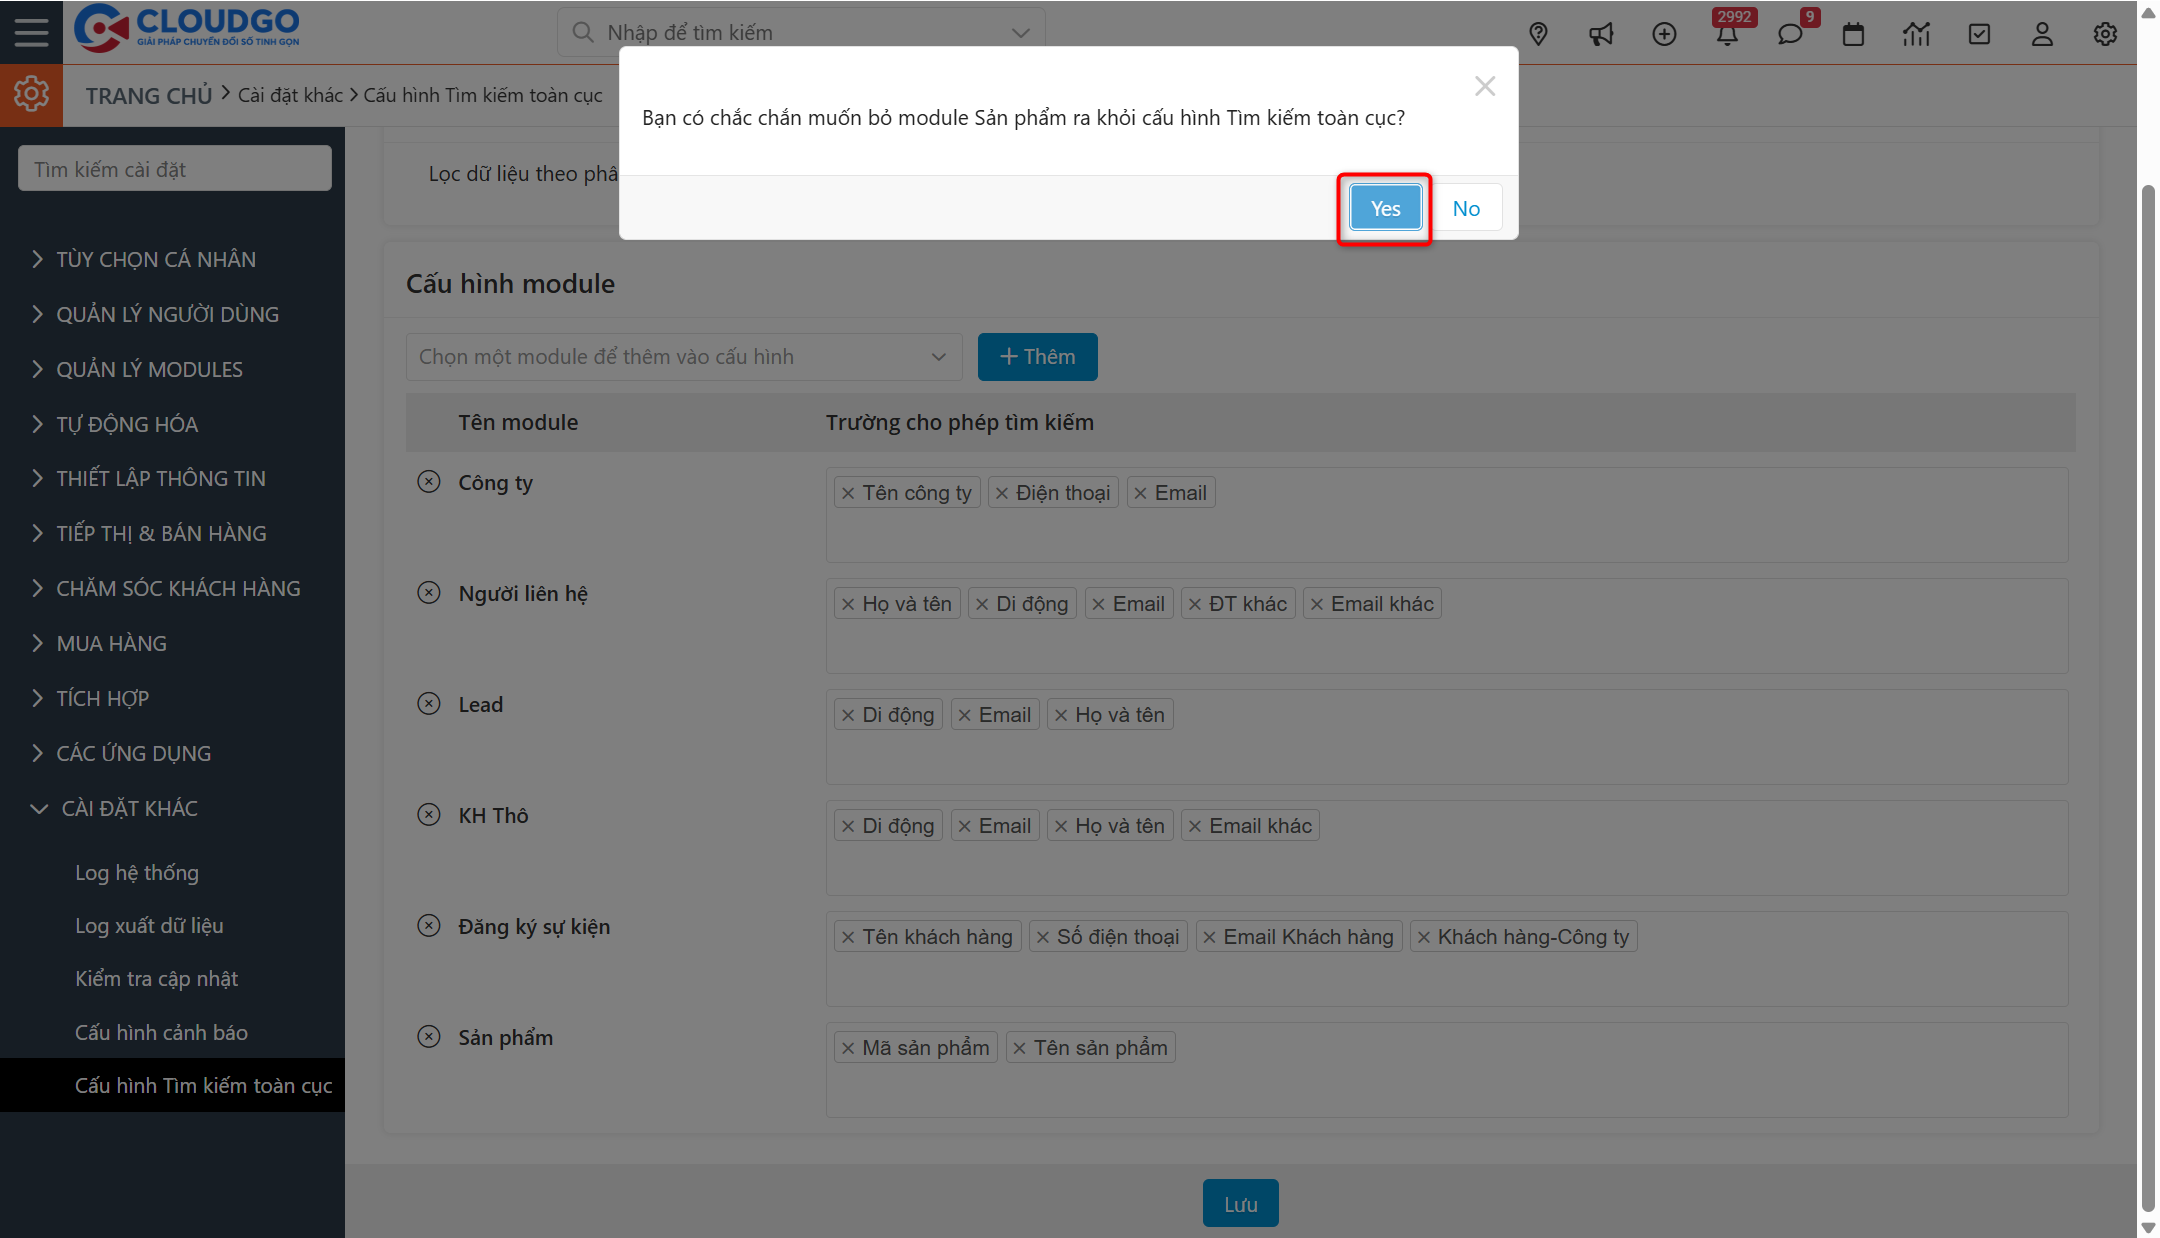Open the announcements megaphone icon
The width and height of the screenshot is (2160, 1238).
(x=1601, y=33)
